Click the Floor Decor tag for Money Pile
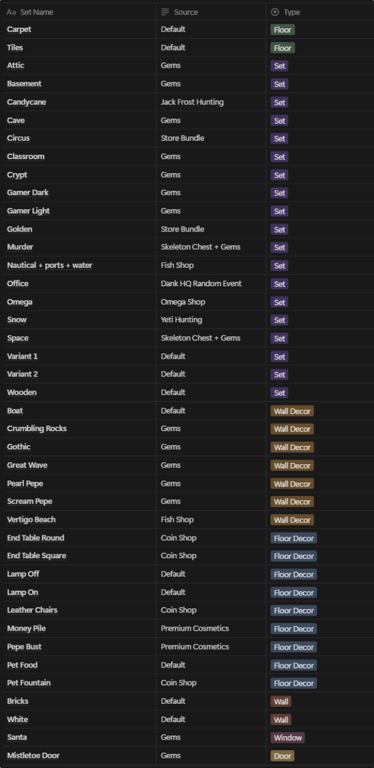This screenshot has height=768, width=374. (294, 629)
